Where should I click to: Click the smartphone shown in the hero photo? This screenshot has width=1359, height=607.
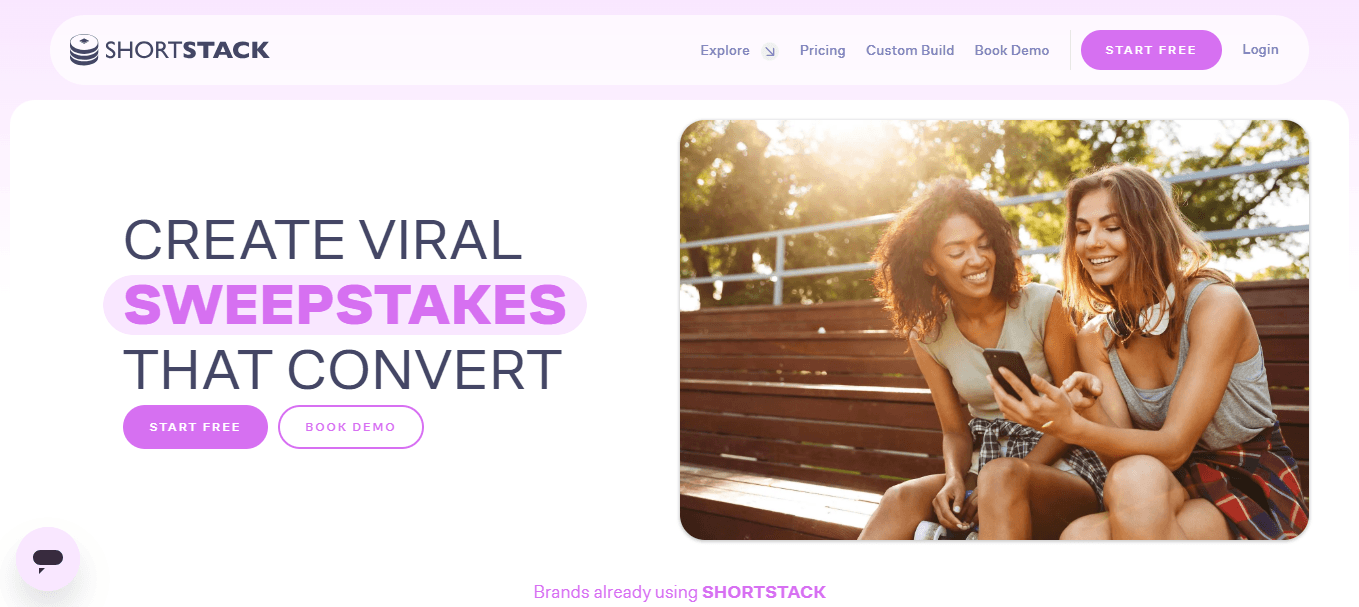(x=1009, y=372)
